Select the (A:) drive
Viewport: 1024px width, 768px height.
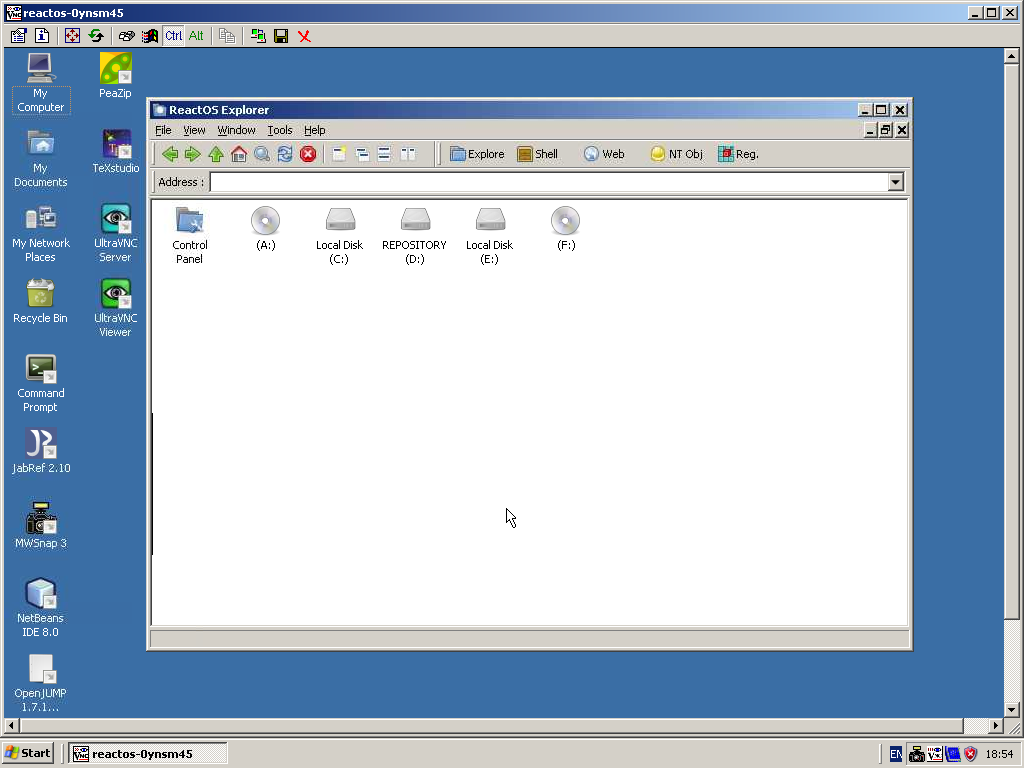point(265,229)
